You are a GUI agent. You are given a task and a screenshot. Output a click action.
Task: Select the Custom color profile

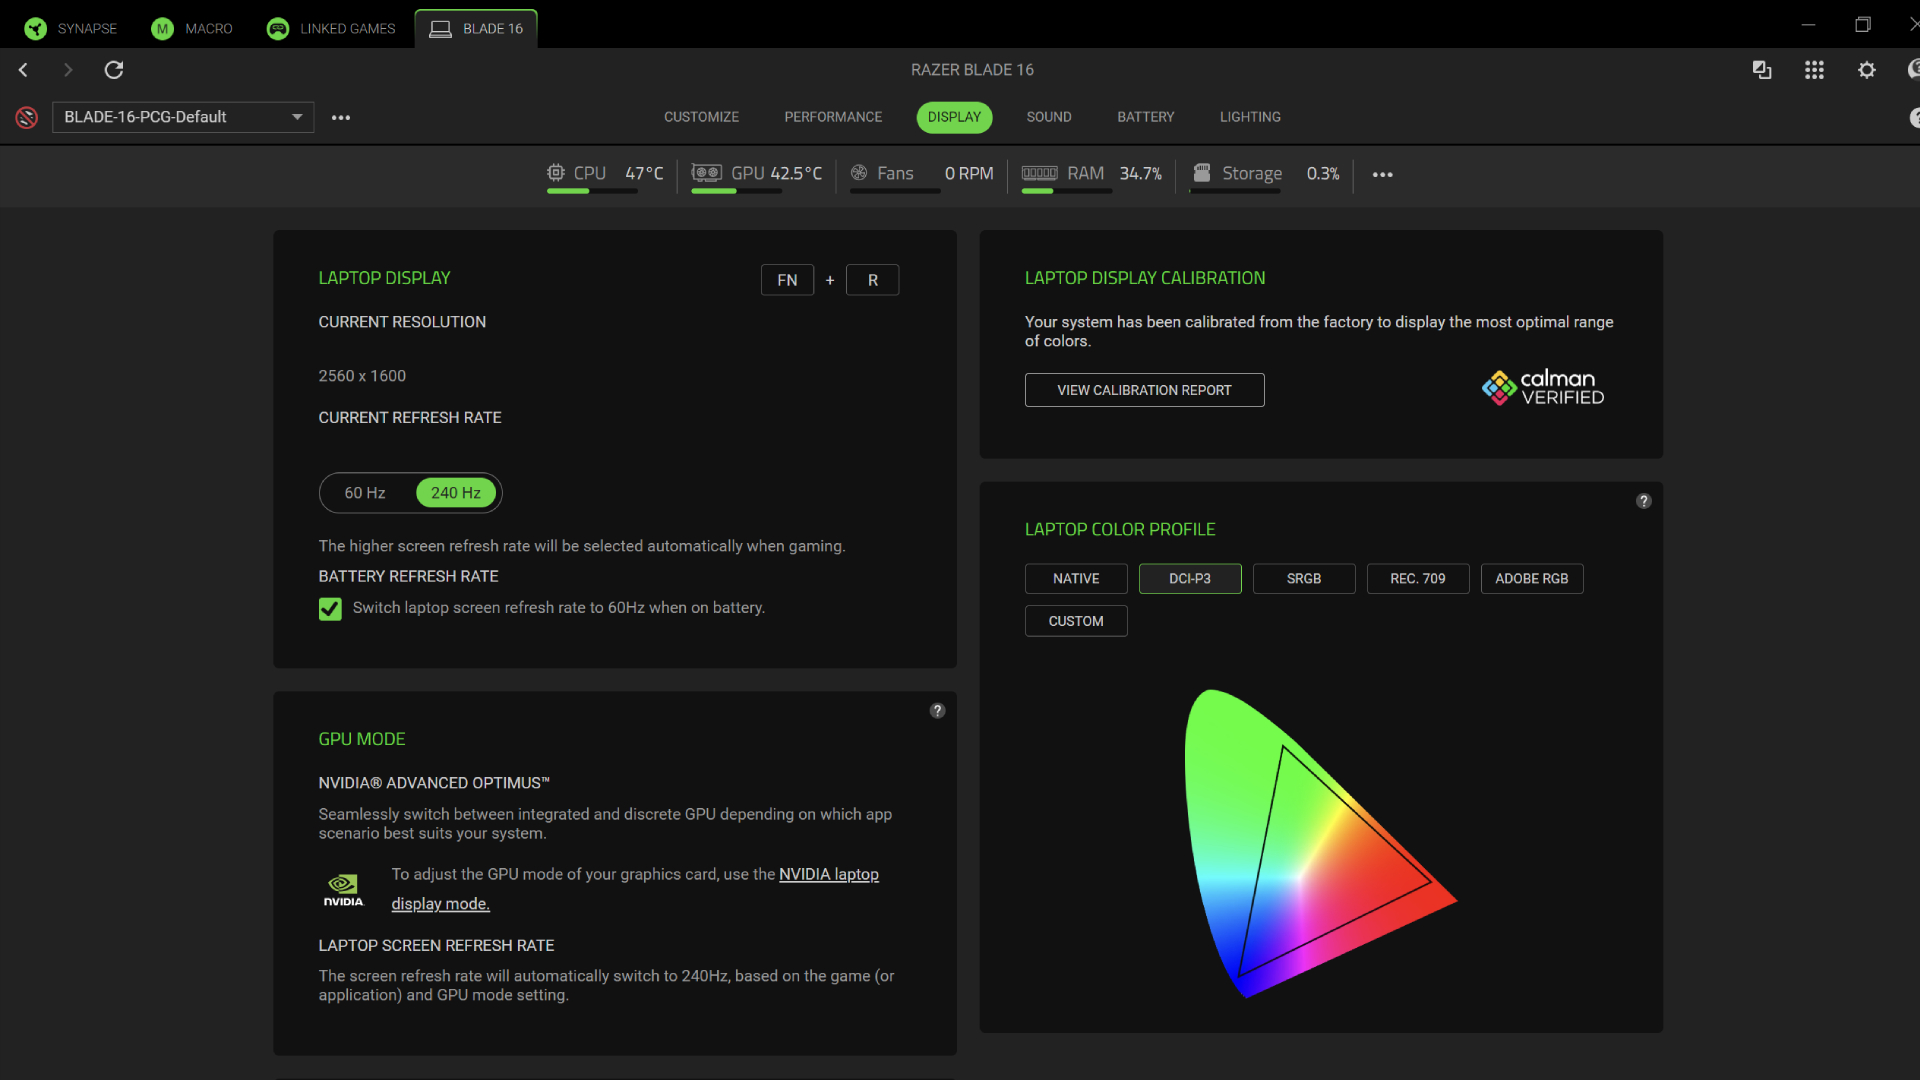tap(1076, 621)
